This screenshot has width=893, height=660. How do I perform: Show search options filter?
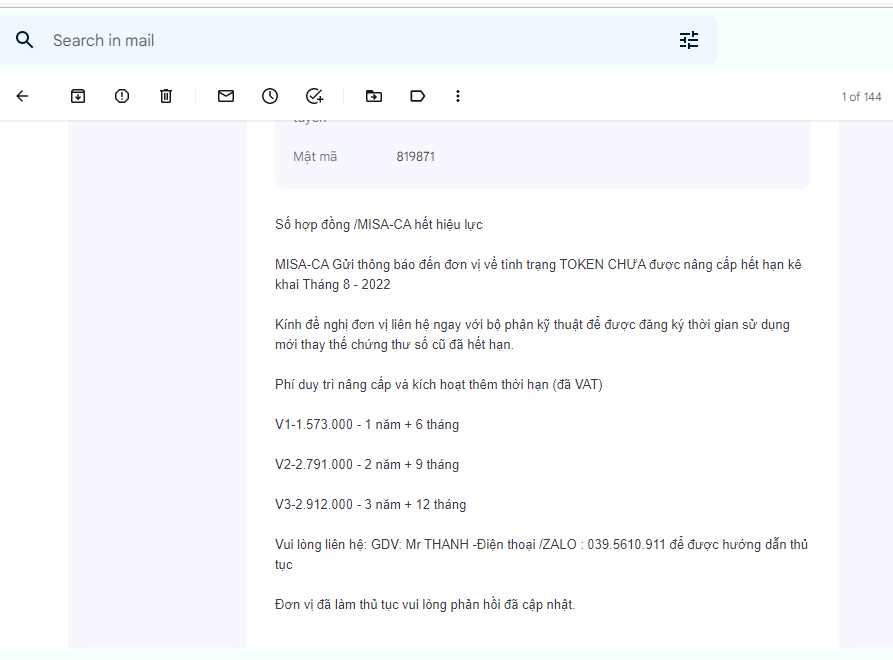point(689,40)
